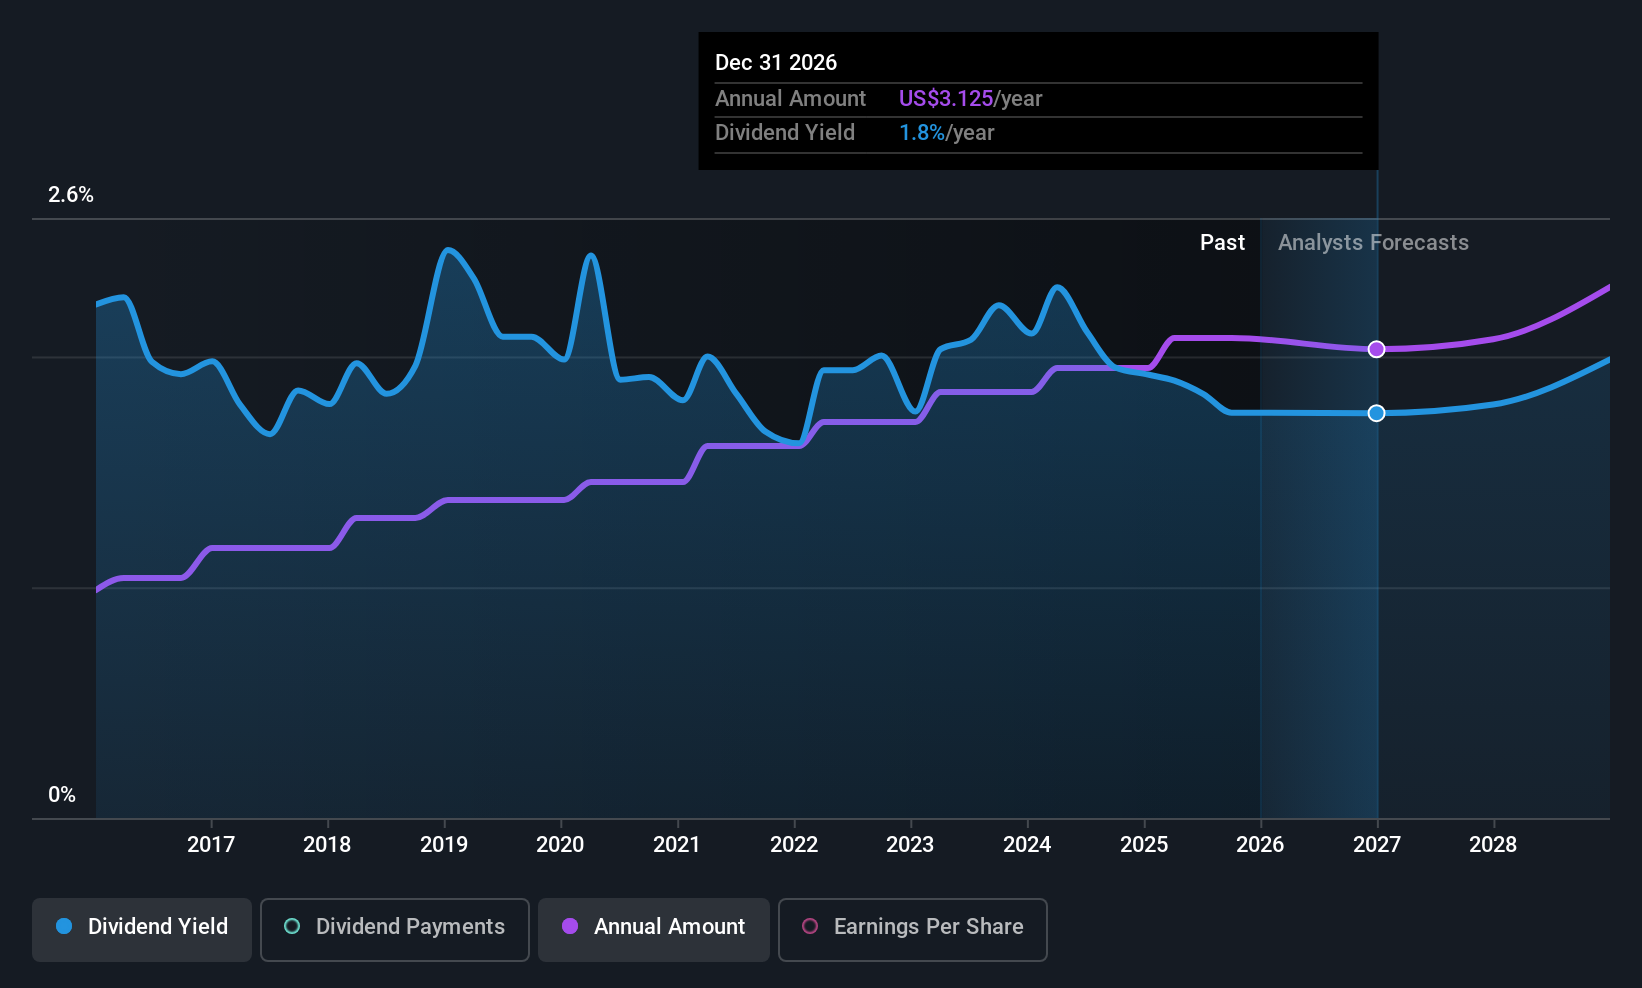Click the 2020 x-axis year label
The image size is (1642, 988).
tap(560, 844)
